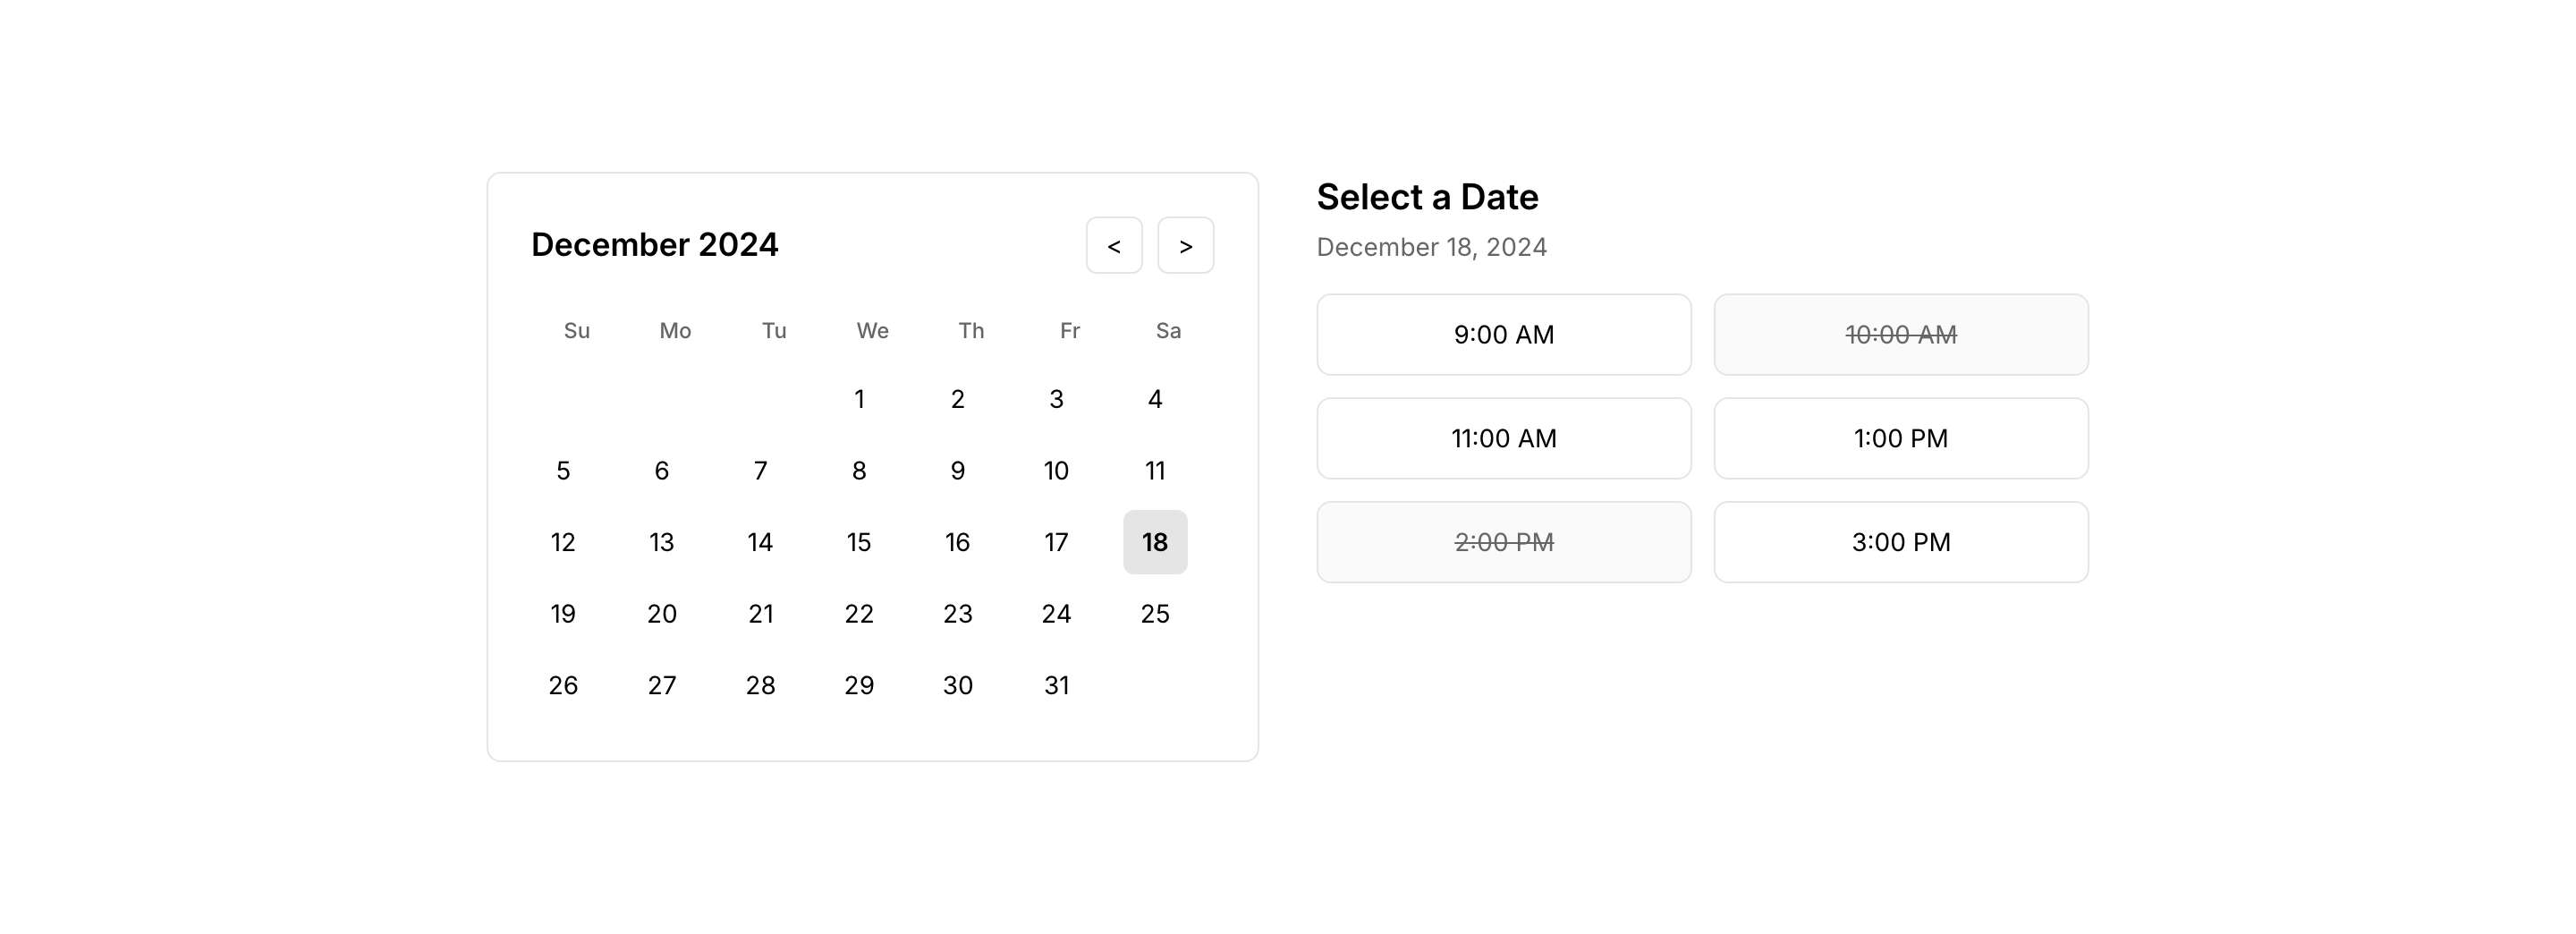2576x934 pixels.
Task: Go to the next month arrow
Action: [x=1185, y=245]
